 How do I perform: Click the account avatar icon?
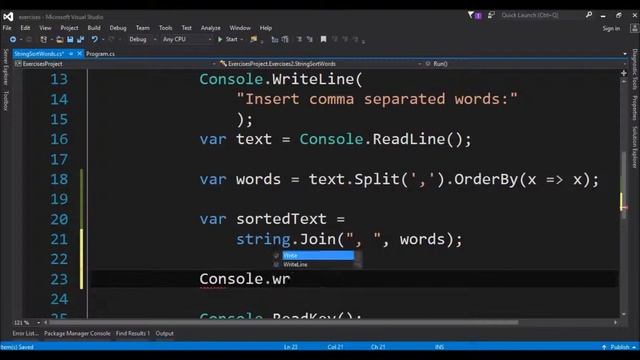click(x=634, y=28)
